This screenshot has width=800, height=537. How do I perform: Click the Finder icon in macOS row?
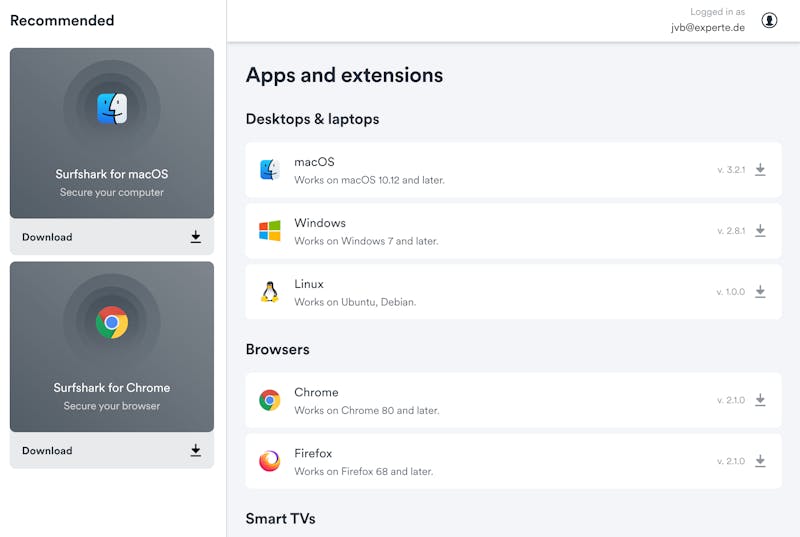coord(270,170)
